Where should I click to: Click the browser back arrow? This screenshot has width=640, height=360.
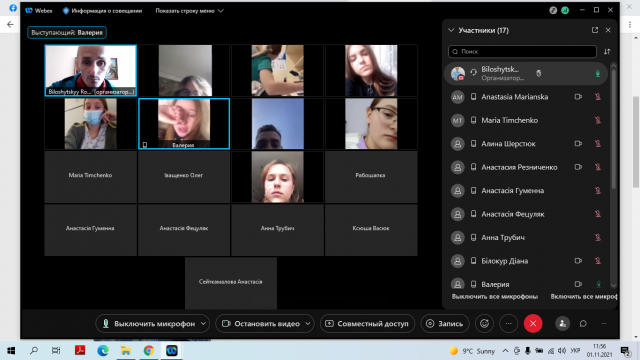coord(10,24)
